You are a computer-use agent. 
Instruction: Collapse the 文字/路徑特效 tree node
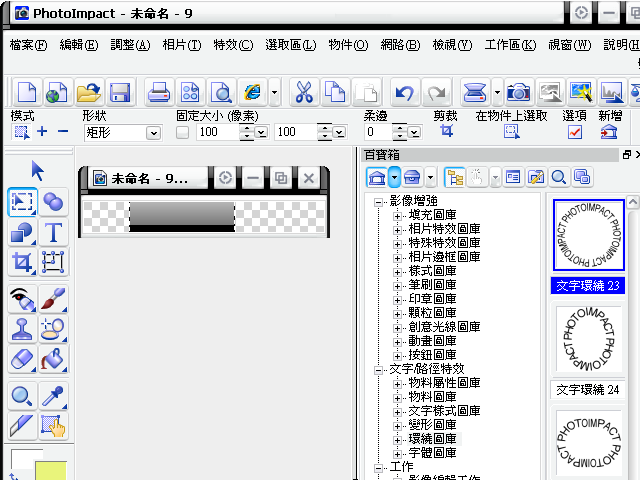(x=378, y=371)
